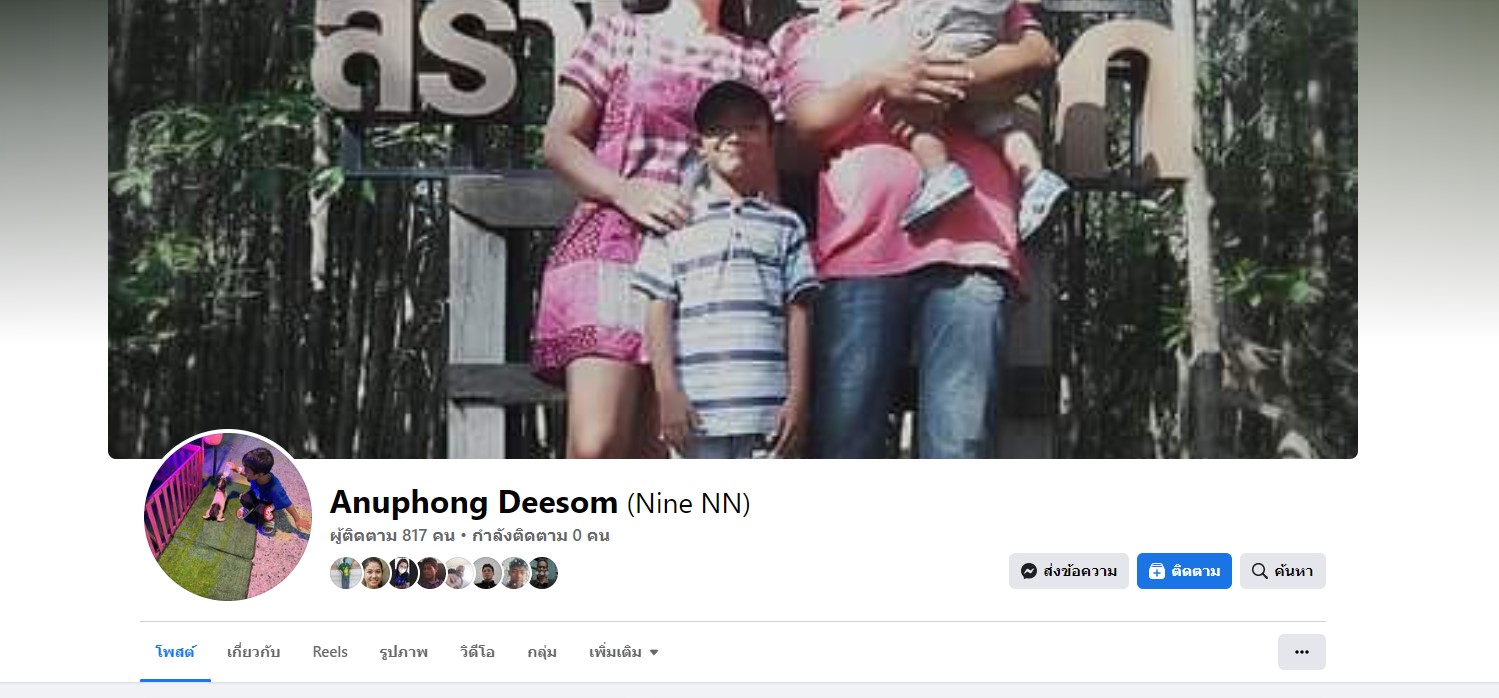
Task: Expand the เพิ่มเติม dropdown menu
Action: point(623,652)
